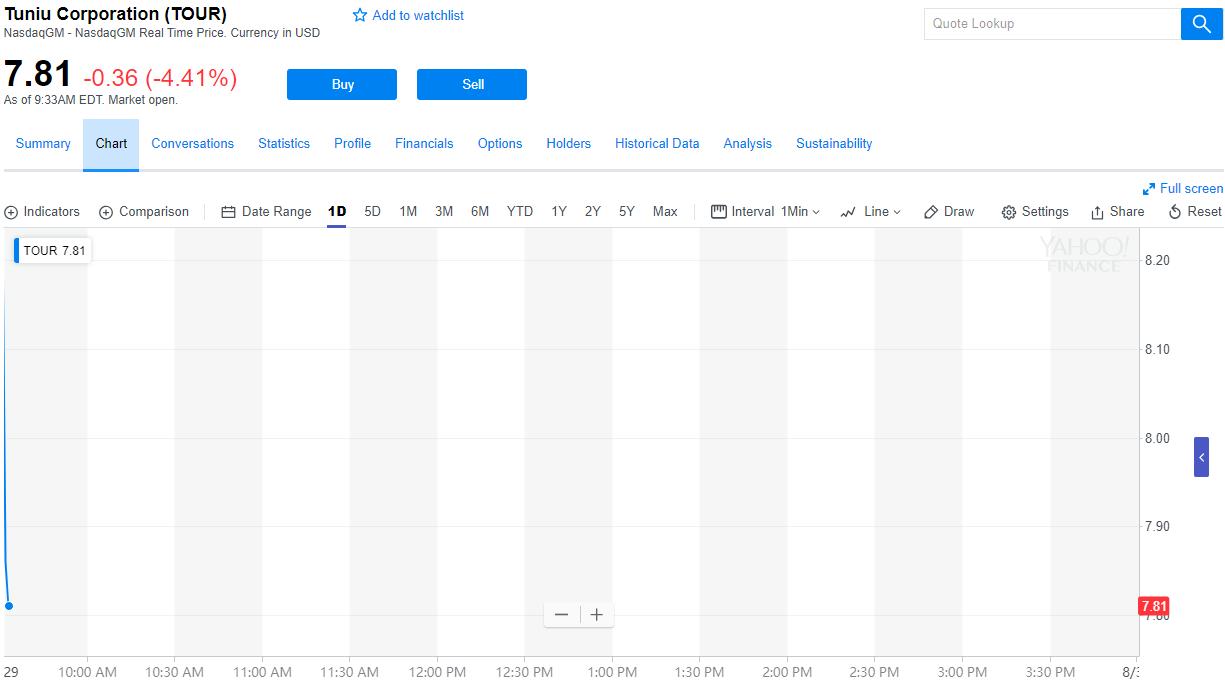Switch to the Historical Data tab
Image resolution: width=1225 pixels, height=684 pixels.
click(x=657, y=144)
